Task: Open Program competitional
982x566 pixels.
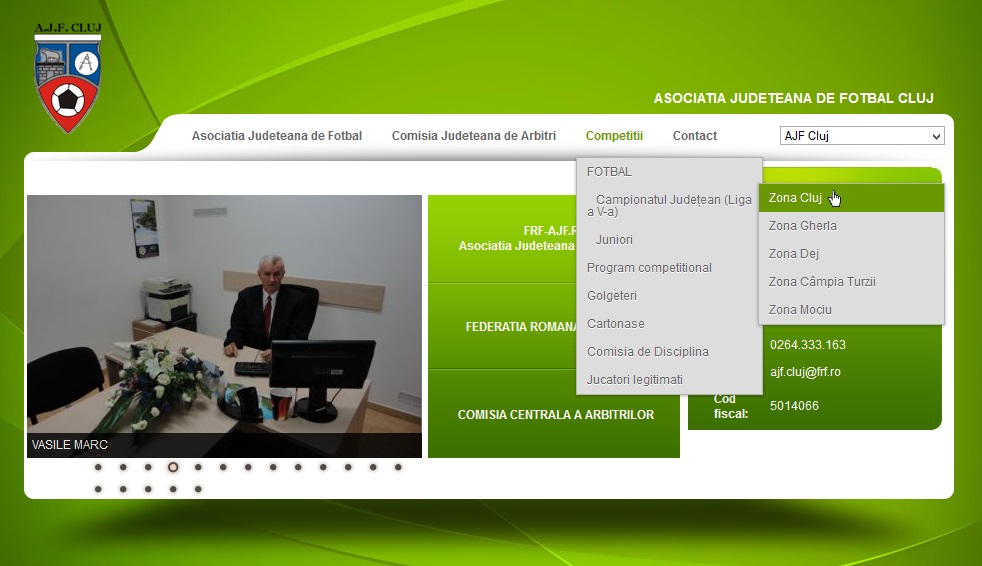Action: [x=669, y=267]
